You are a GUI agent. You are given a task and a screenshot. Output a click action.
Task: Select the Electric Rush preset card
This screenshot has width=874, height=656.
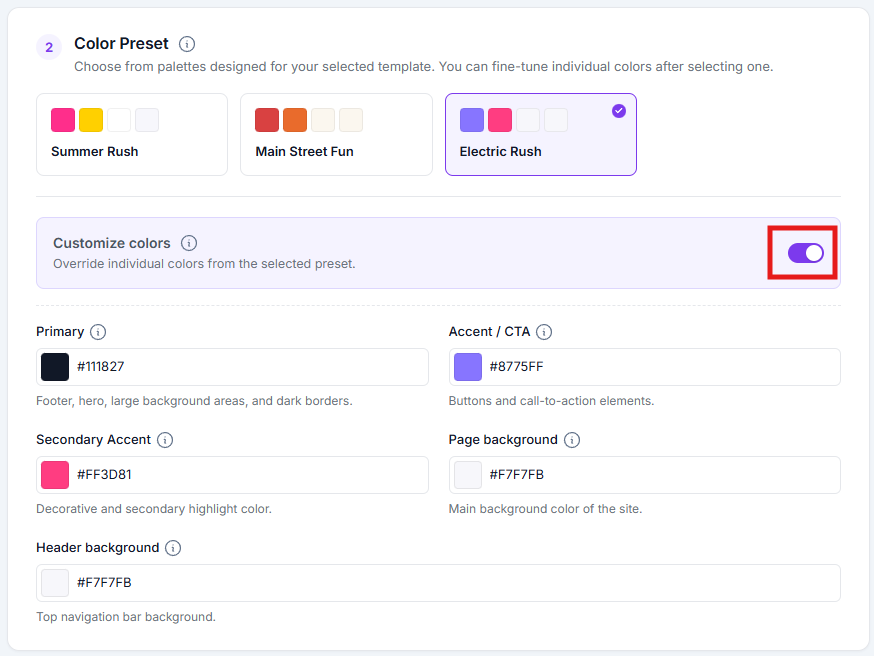[541, 134]
